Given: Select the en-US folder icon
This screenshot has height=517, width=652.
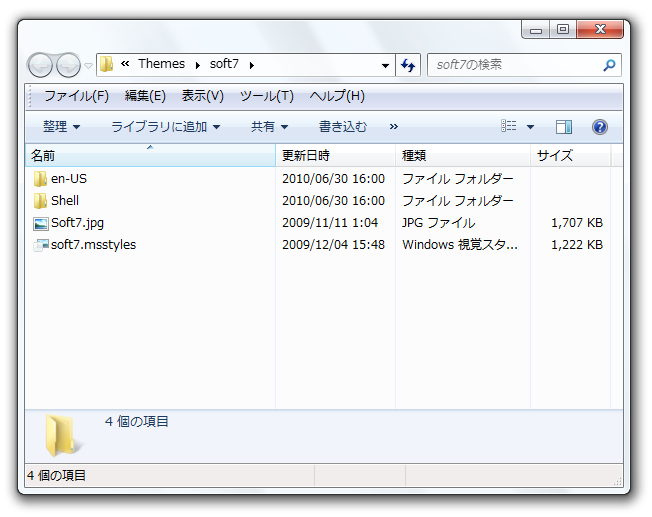Looking at the screenshot, I should pyautogui.click(x=40, y=179).
